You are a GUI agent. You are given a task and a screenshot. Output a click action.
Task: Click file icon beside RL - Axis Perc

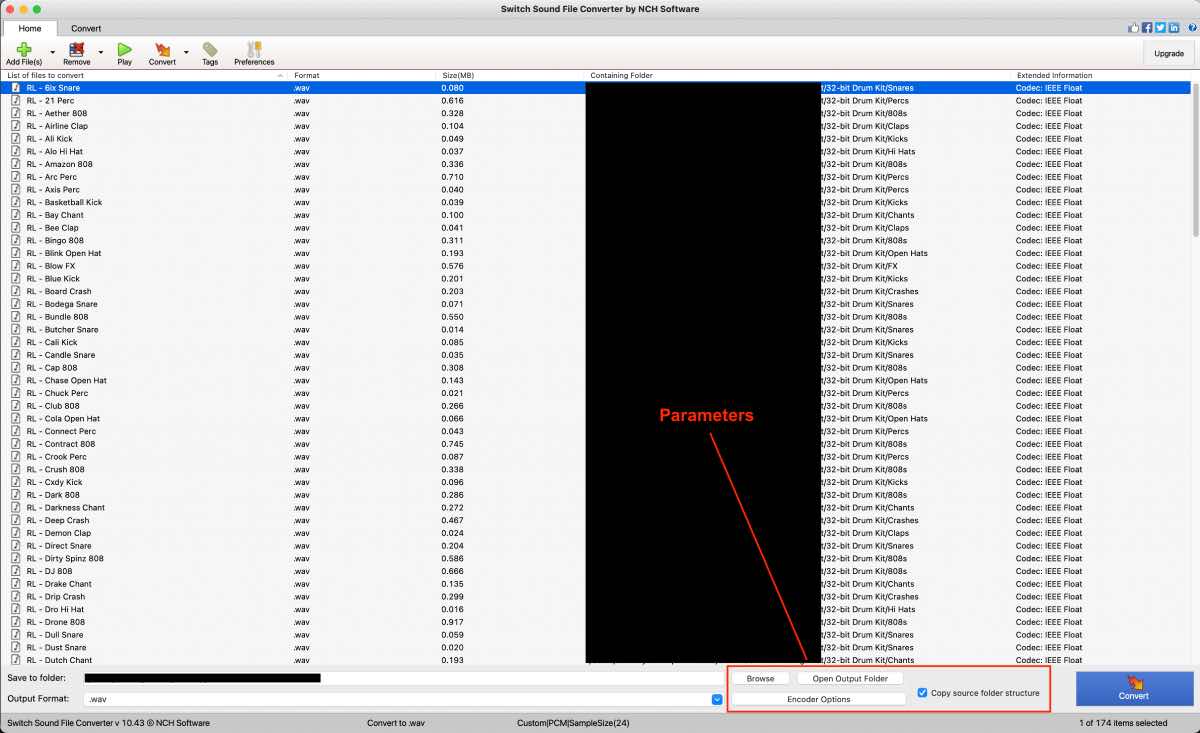tap(15, 189)
